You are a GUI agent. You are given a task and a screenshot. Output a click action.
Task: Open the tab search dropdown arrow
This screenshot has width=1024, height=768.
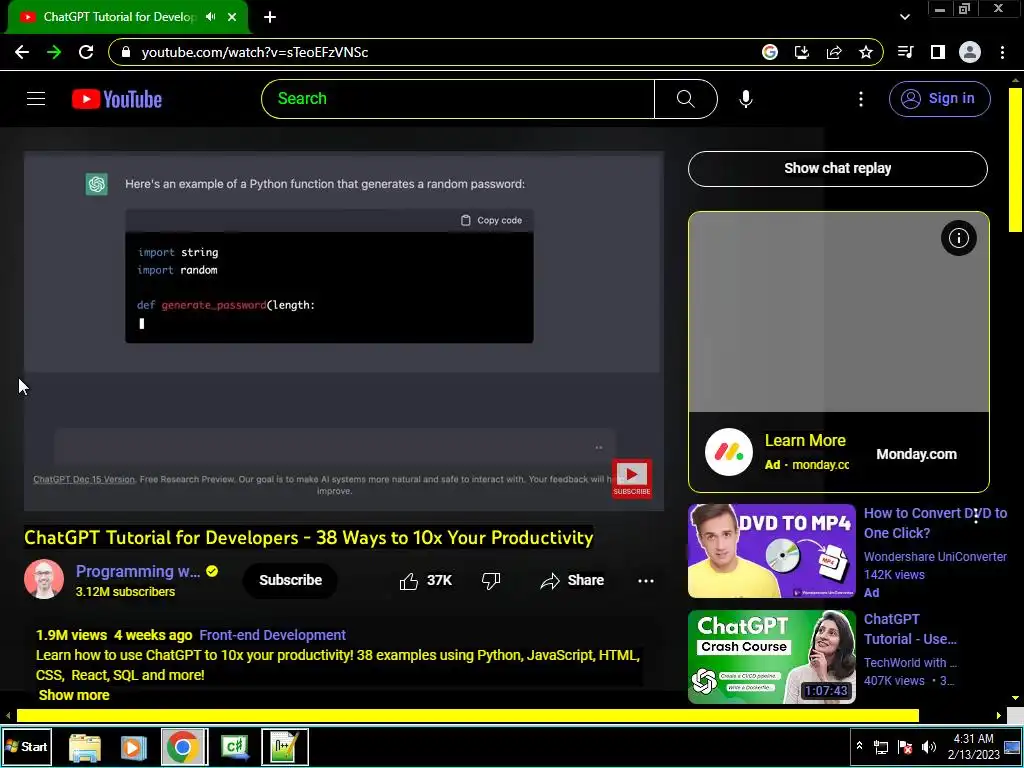click(904, 17)
